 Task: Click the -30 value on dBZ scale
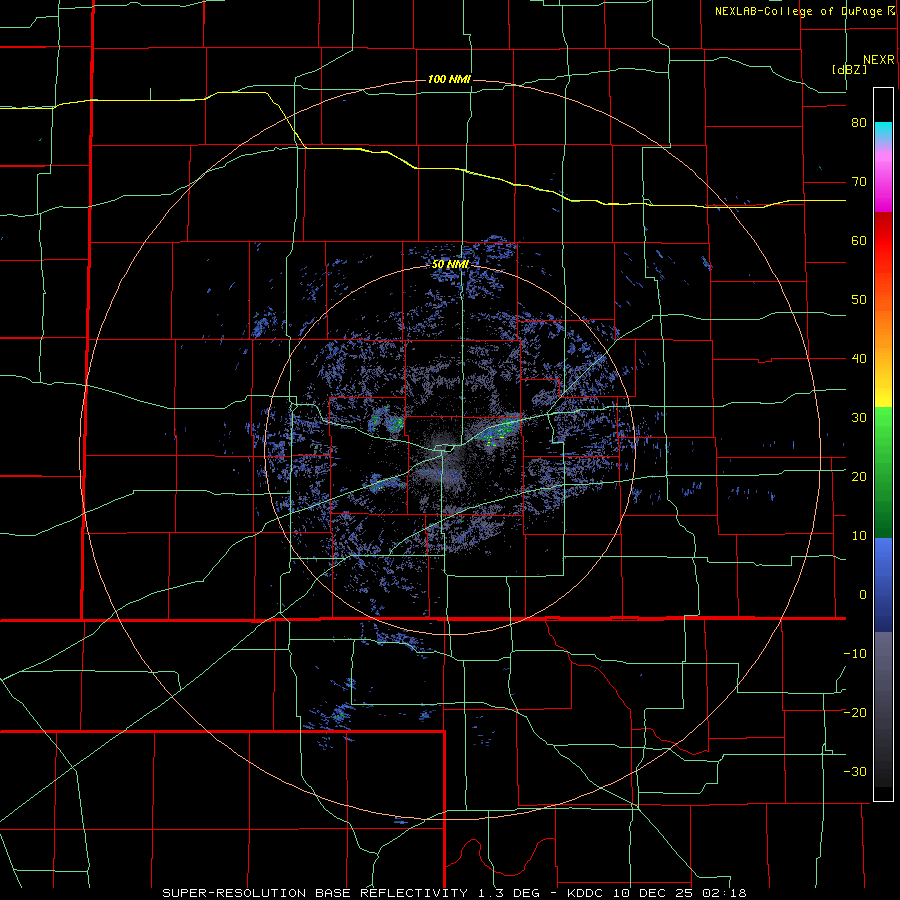coord(855,771)
